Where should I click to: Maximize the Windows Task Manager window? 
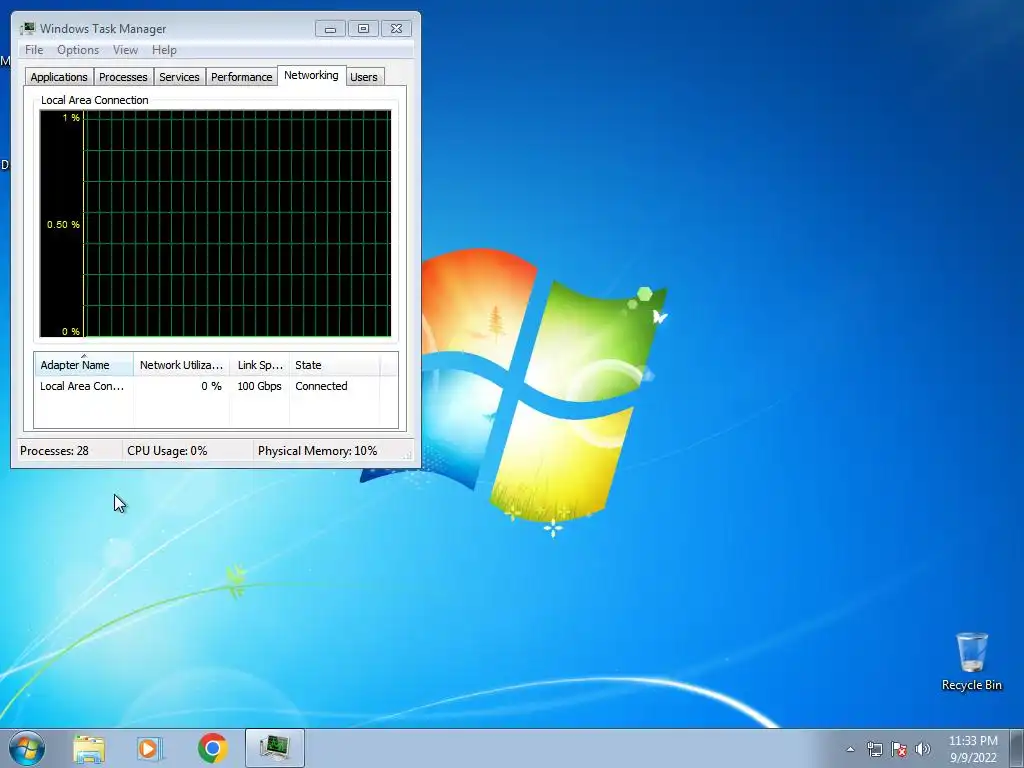tap(363, 29)
